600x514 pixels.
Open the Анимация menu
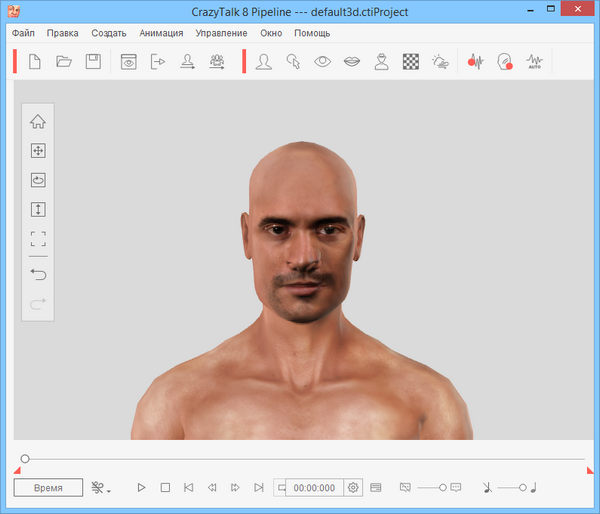[x=161, y=33]
